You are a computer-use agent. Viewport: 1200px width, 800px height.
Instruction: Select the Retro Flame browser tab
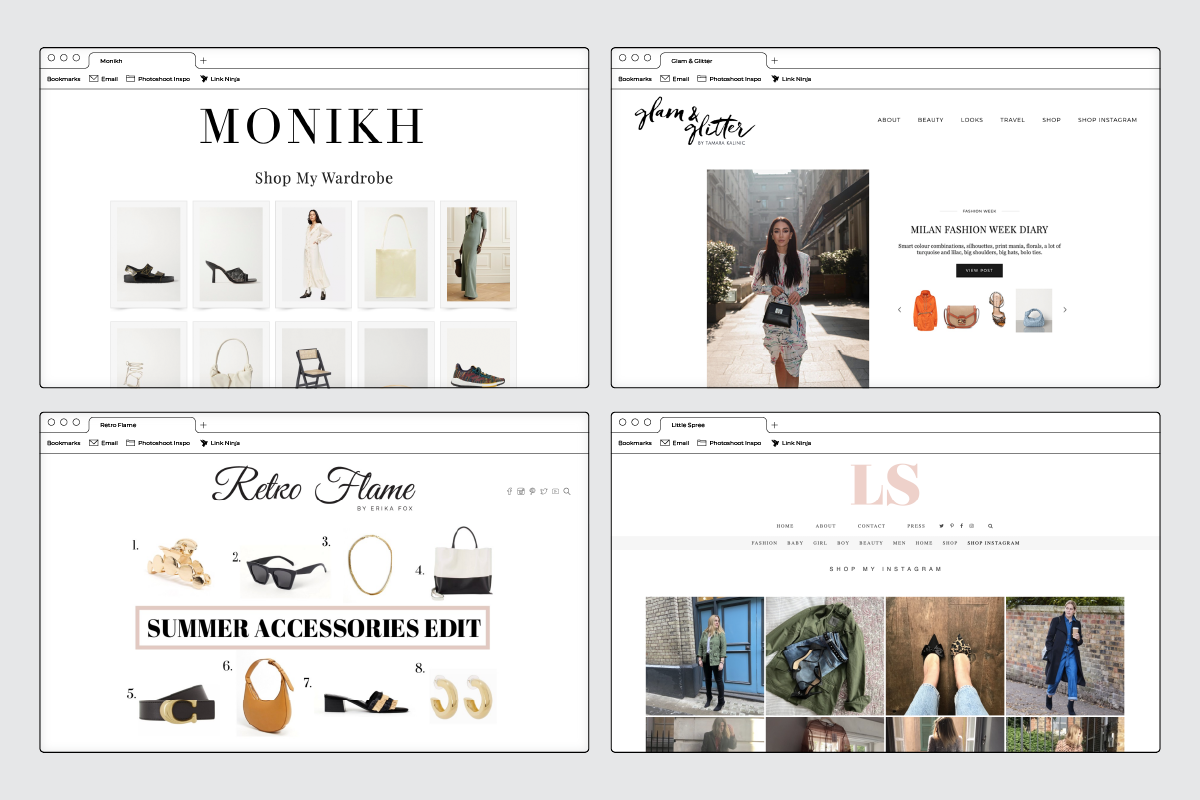point(140,425)
